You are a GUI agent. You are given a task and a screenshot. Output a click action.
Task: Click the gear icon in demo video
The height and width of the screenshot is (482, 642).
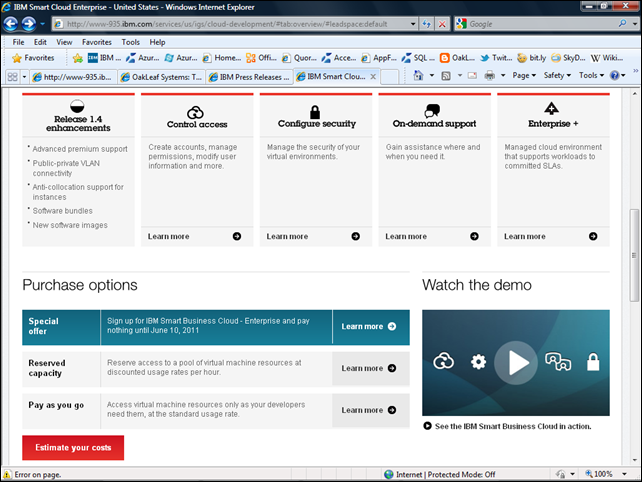pos(478,362)
